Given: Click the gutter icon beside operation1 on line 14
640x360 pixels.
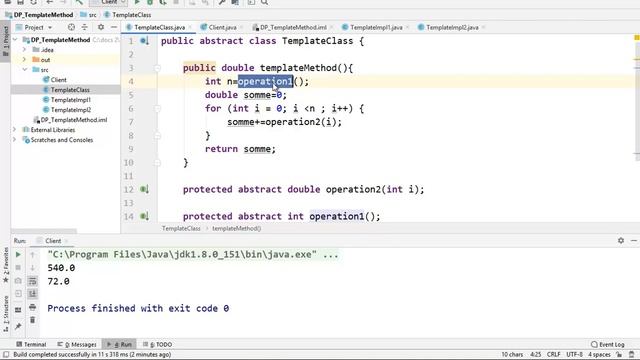Looking at the screenshot, I should [x=144, y=216].
